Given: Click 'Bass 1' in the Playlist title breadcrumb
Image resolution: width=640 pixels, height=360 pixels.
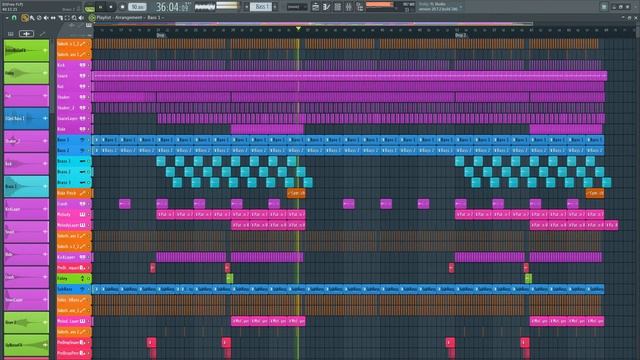Looking at the screenshot, I should pyautogui.click(x=153, y=18).
